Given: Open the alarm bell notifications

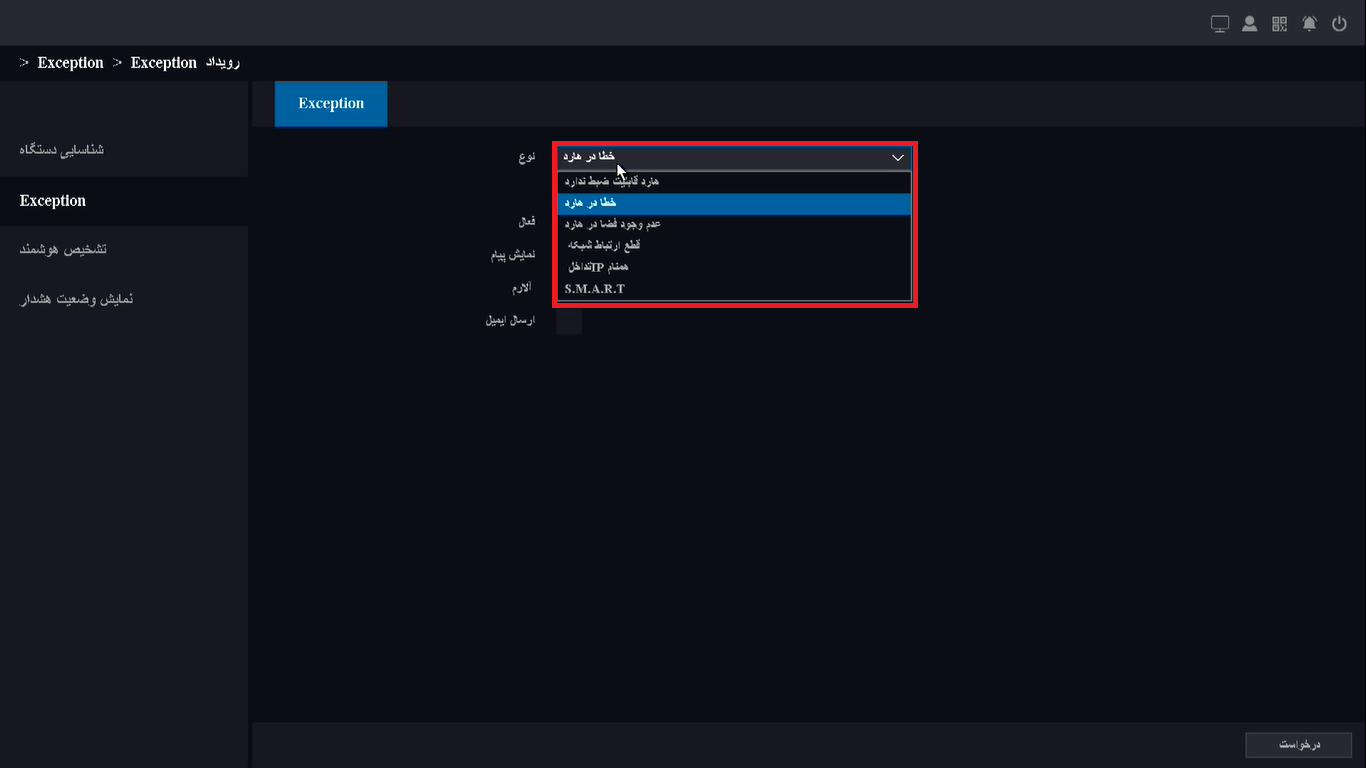Looking at the screenshot, I should (1310, 24).
